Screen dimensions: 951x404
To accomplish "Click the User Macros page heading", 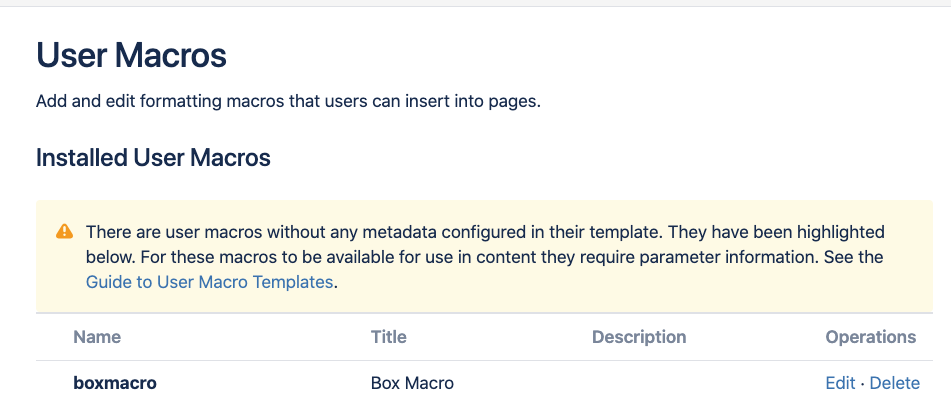I will [x=132, y=55].
